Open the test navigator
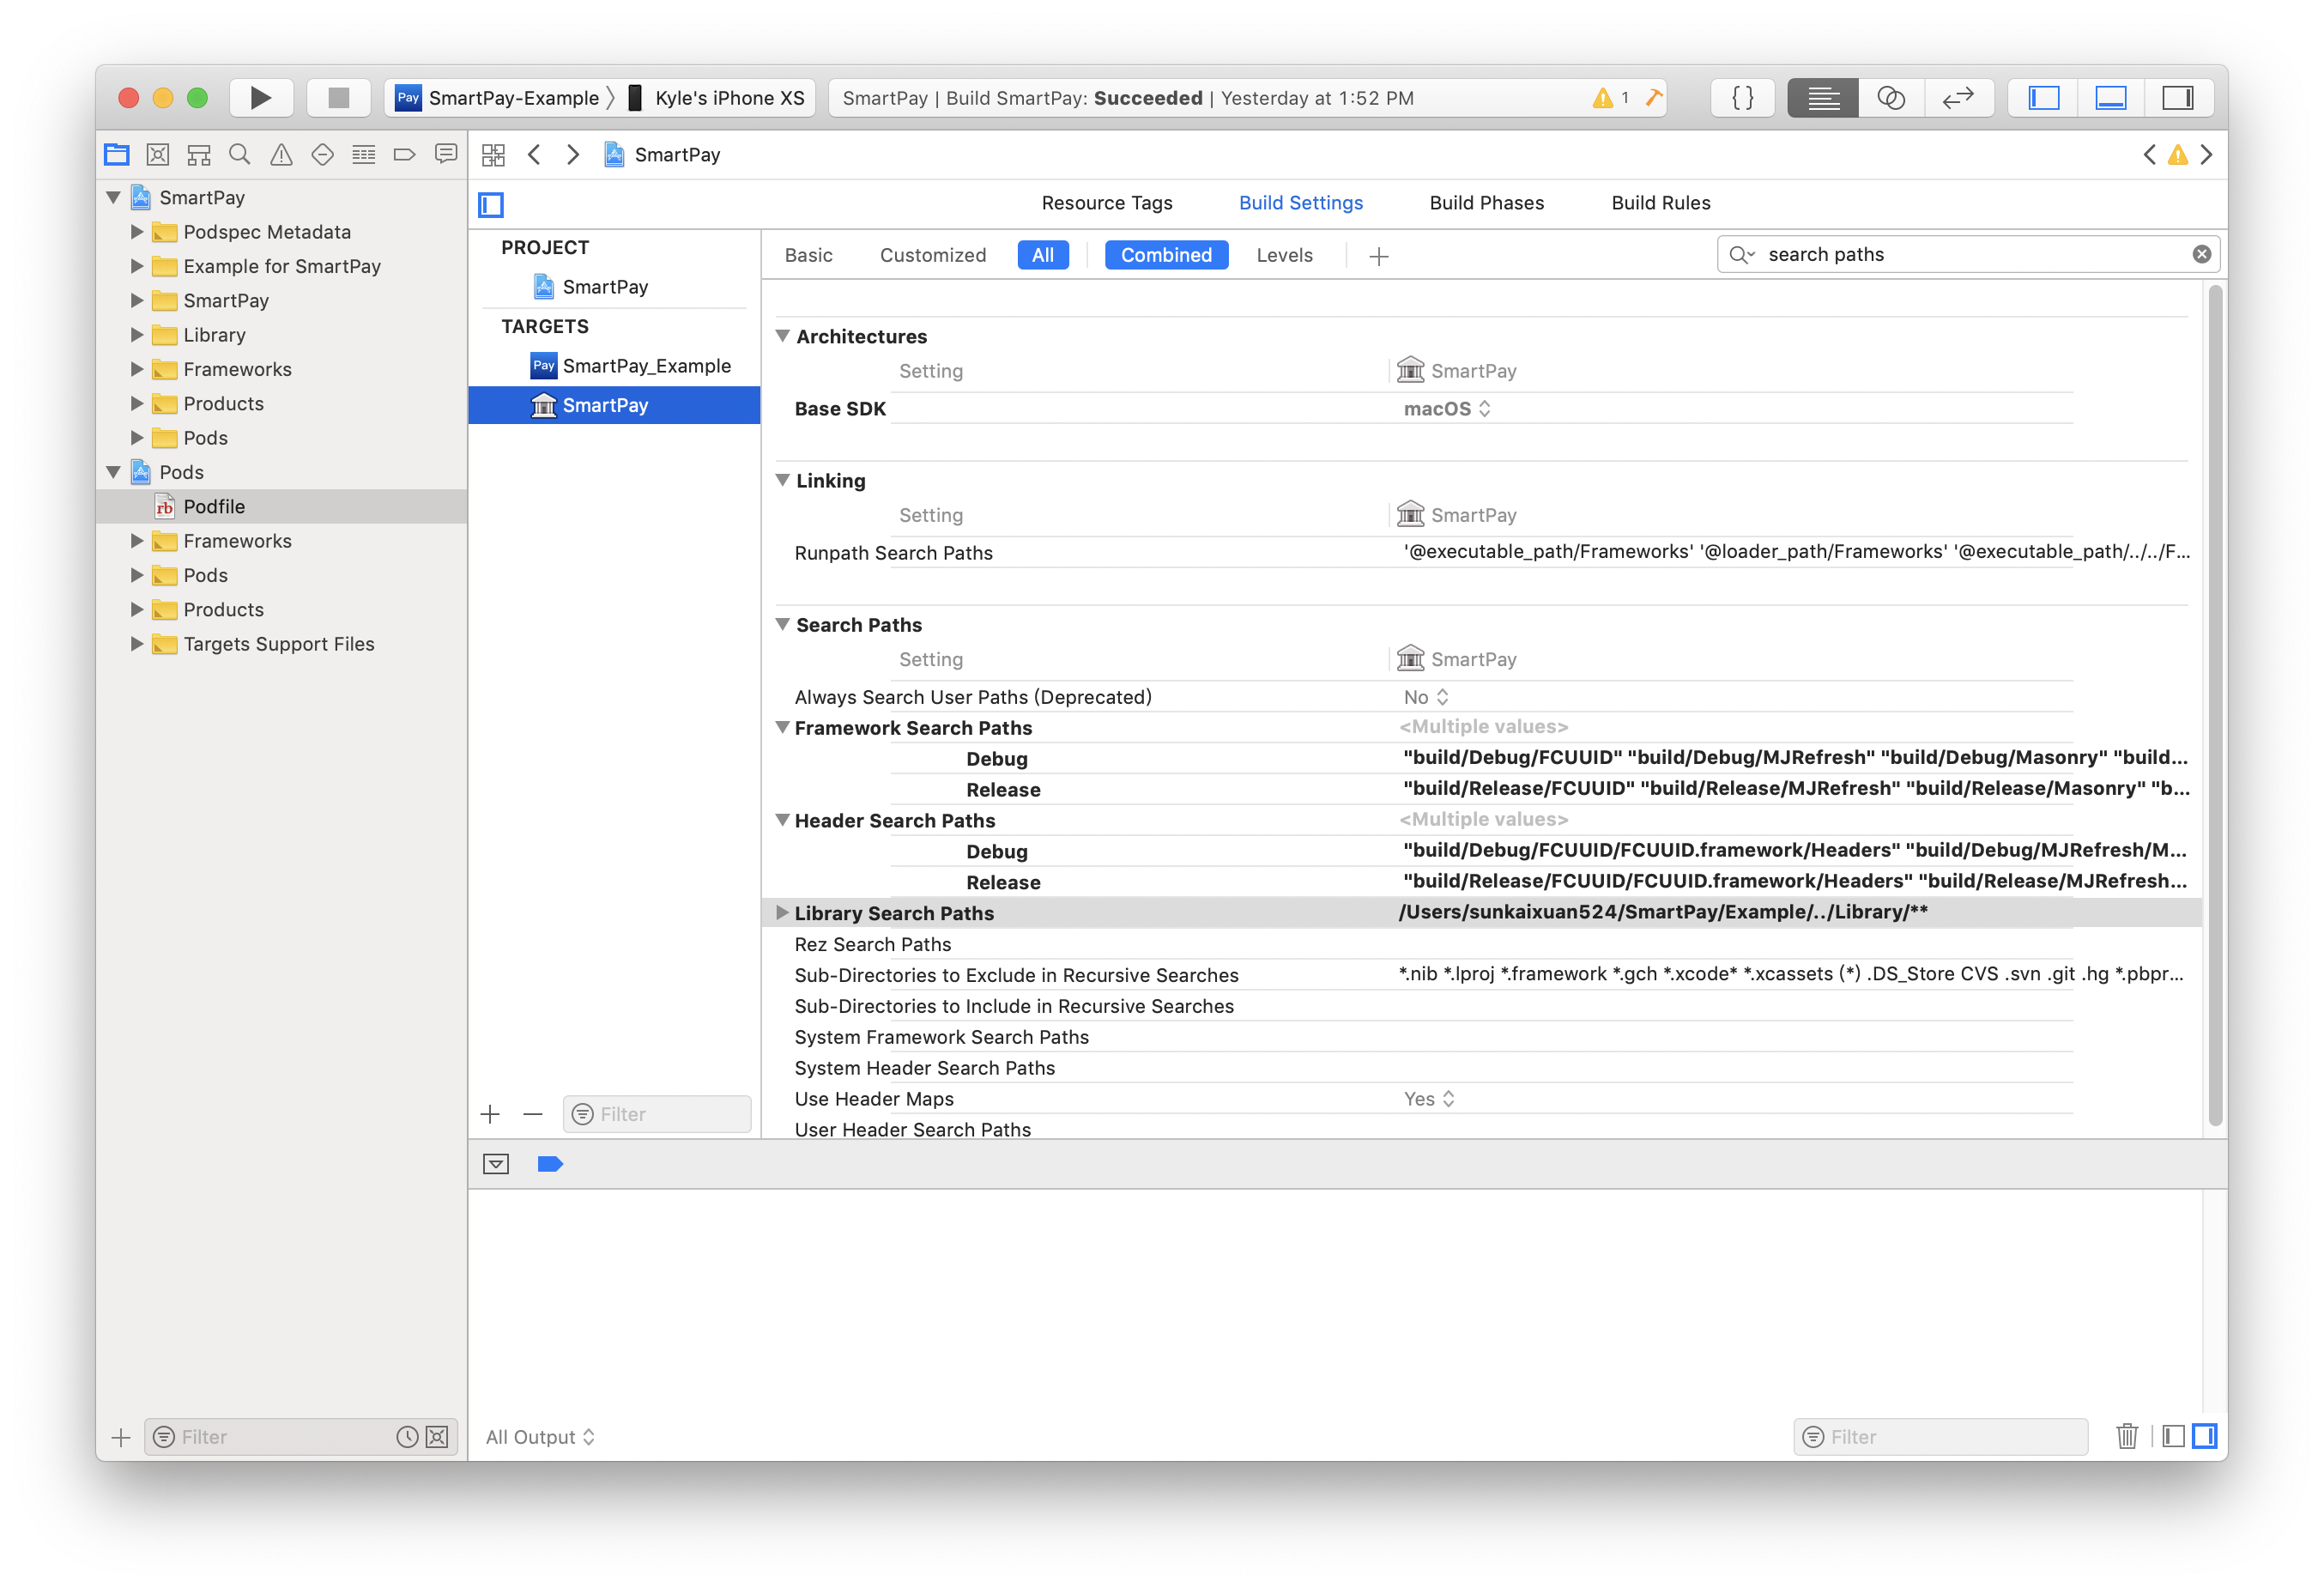Image resolution: width=2324 pixels, height=1588 pixels. click(x=323, y=155)
